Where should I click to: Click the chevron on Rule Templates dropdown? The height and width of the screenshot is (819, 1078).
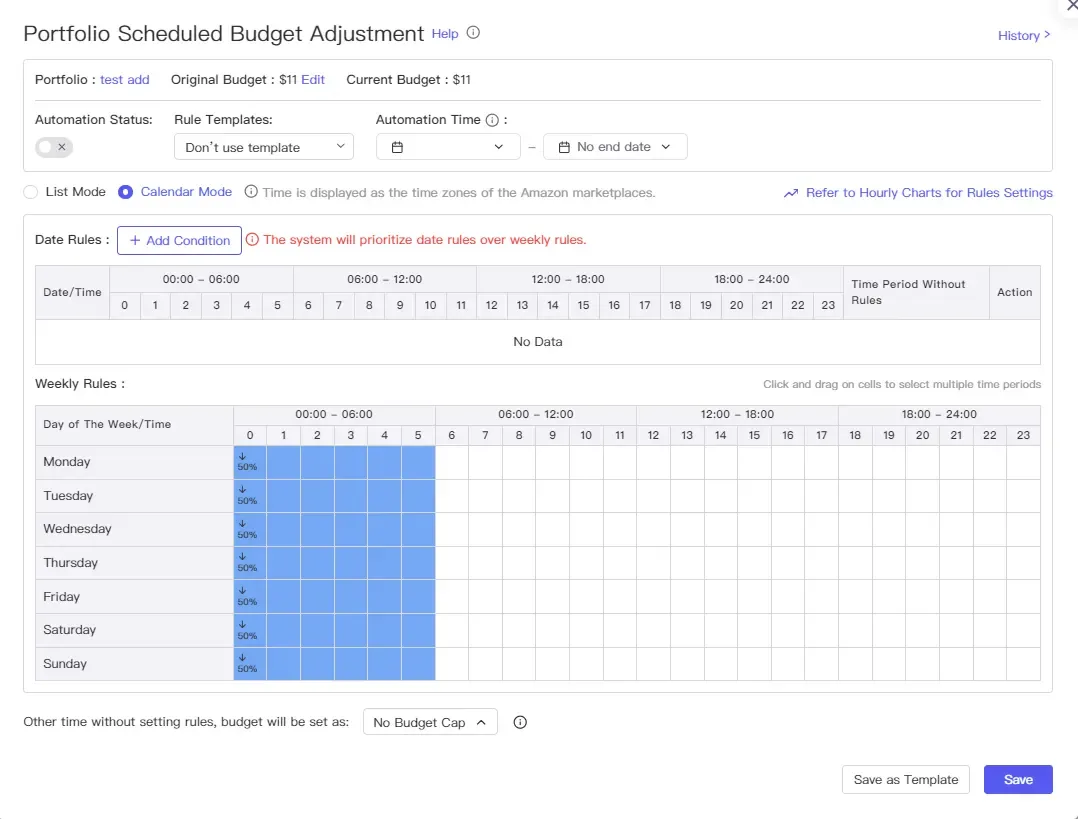(x=340, y=146)
